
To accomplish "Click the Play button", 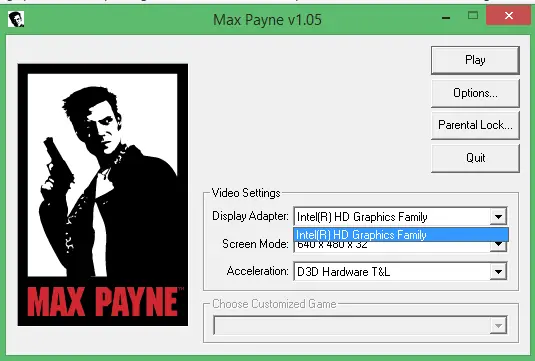I will tap(475, 60).
